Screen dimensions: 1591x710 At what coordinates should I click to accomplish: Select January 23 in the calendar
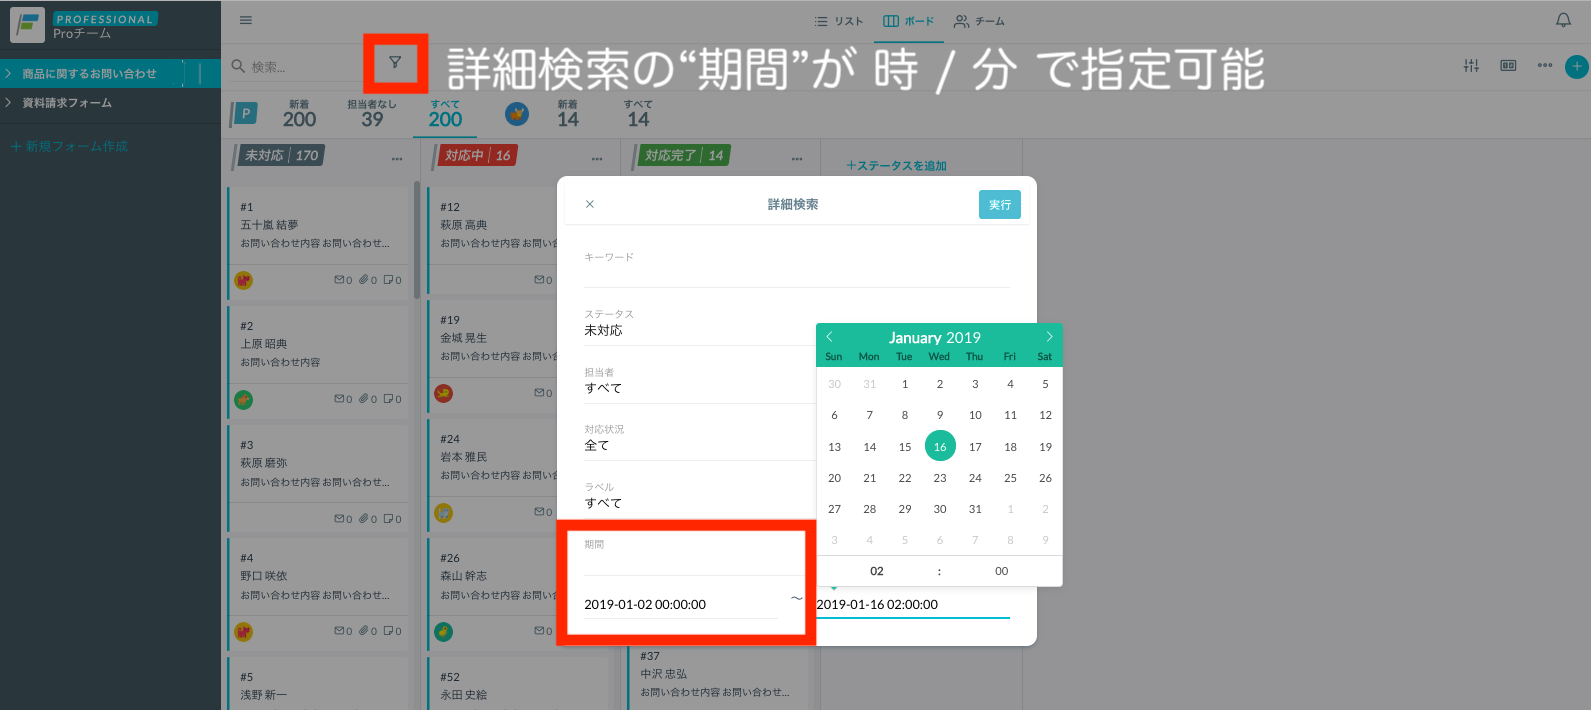(940, 478)
